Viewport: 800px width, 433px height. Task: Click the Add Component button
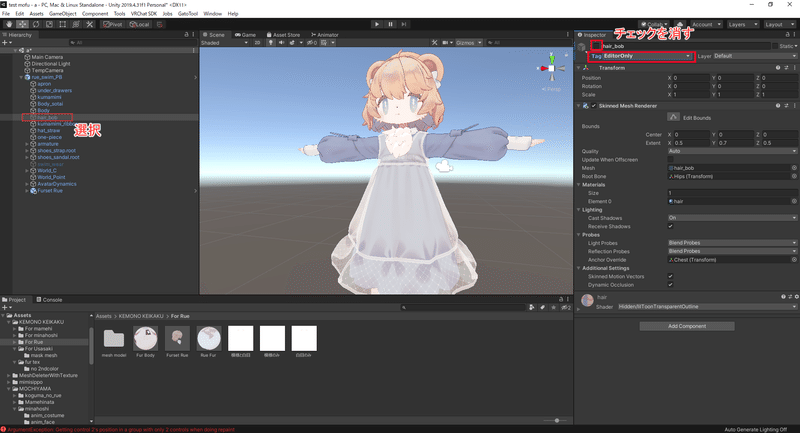[687, 326]
